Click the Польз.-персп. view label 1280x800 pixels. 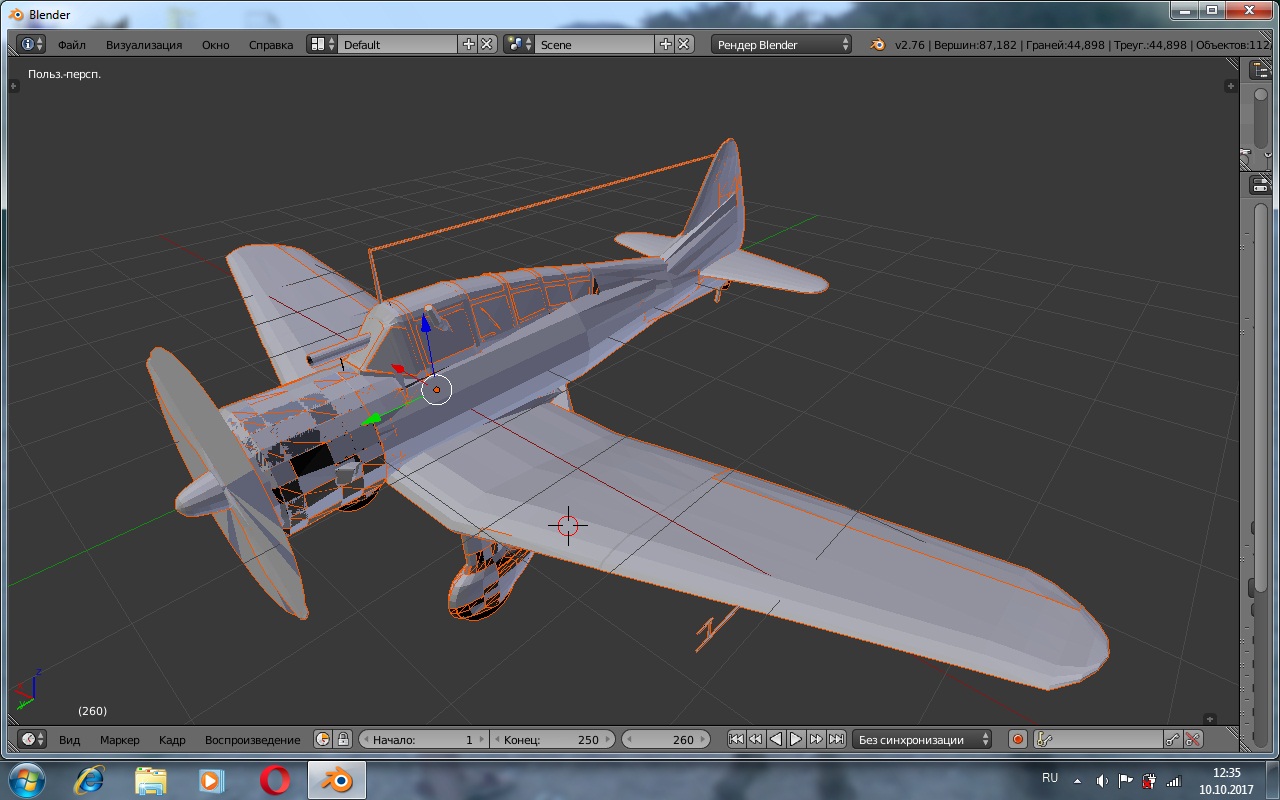65,74
